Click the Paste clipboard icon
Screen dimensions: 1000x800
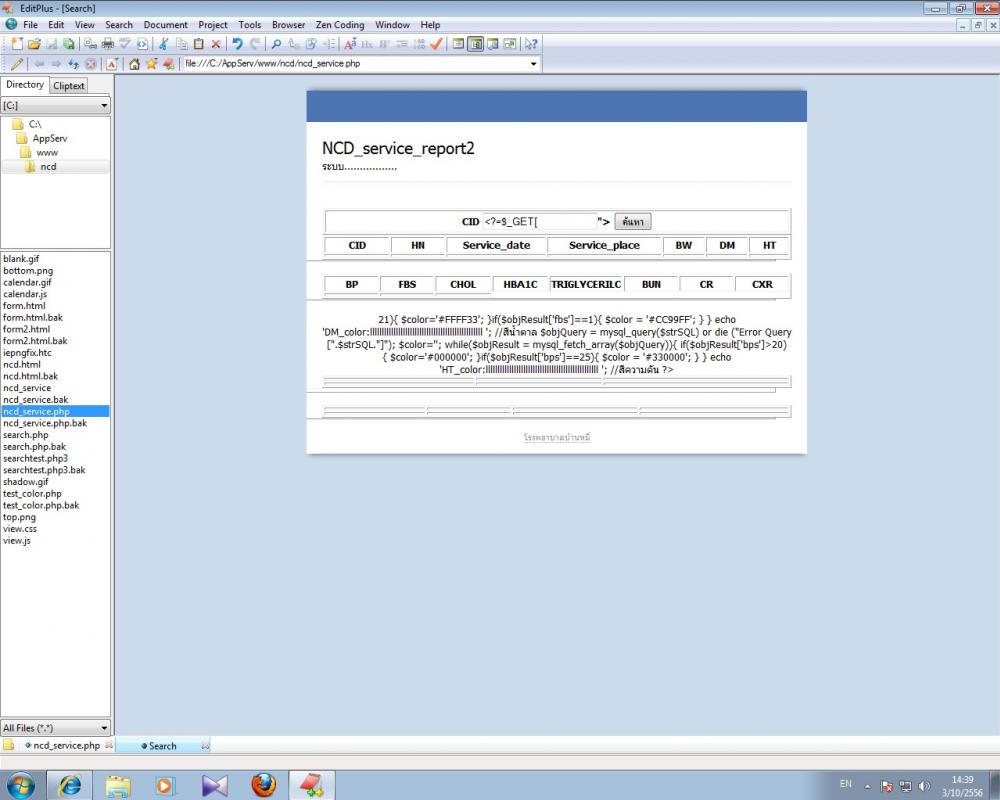[x=198, y=44]
